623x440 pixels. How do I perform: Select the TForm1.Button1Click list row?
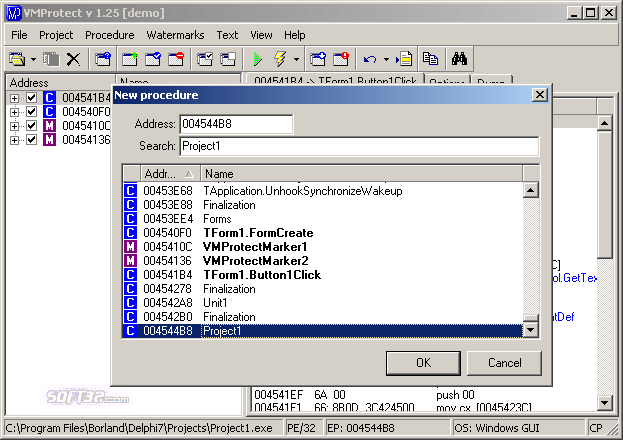[x=323, y=275]
